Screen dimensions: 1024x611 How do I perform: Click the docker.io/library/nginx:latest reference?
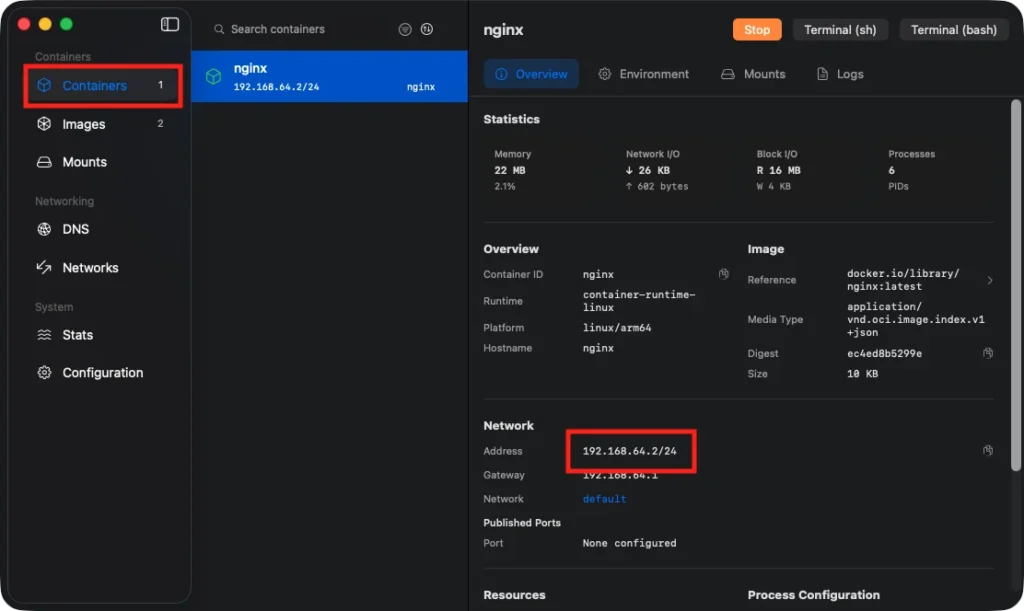[x=903, y=280]
